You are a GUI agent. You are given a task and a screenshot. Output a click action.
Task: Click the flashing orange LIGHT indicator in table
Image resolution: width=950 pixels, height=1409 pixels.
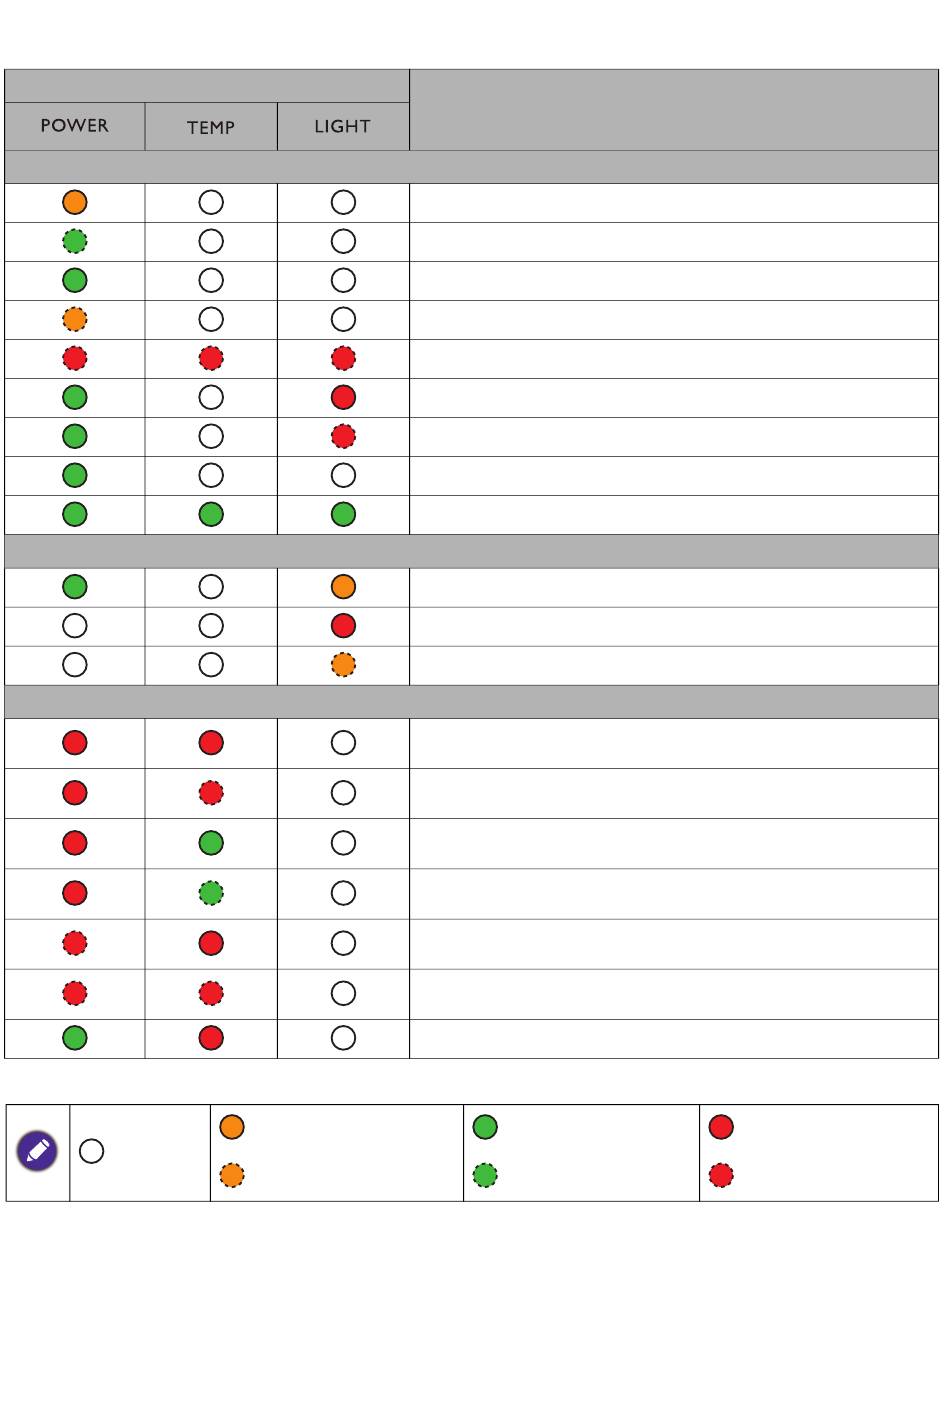point(343,665)
